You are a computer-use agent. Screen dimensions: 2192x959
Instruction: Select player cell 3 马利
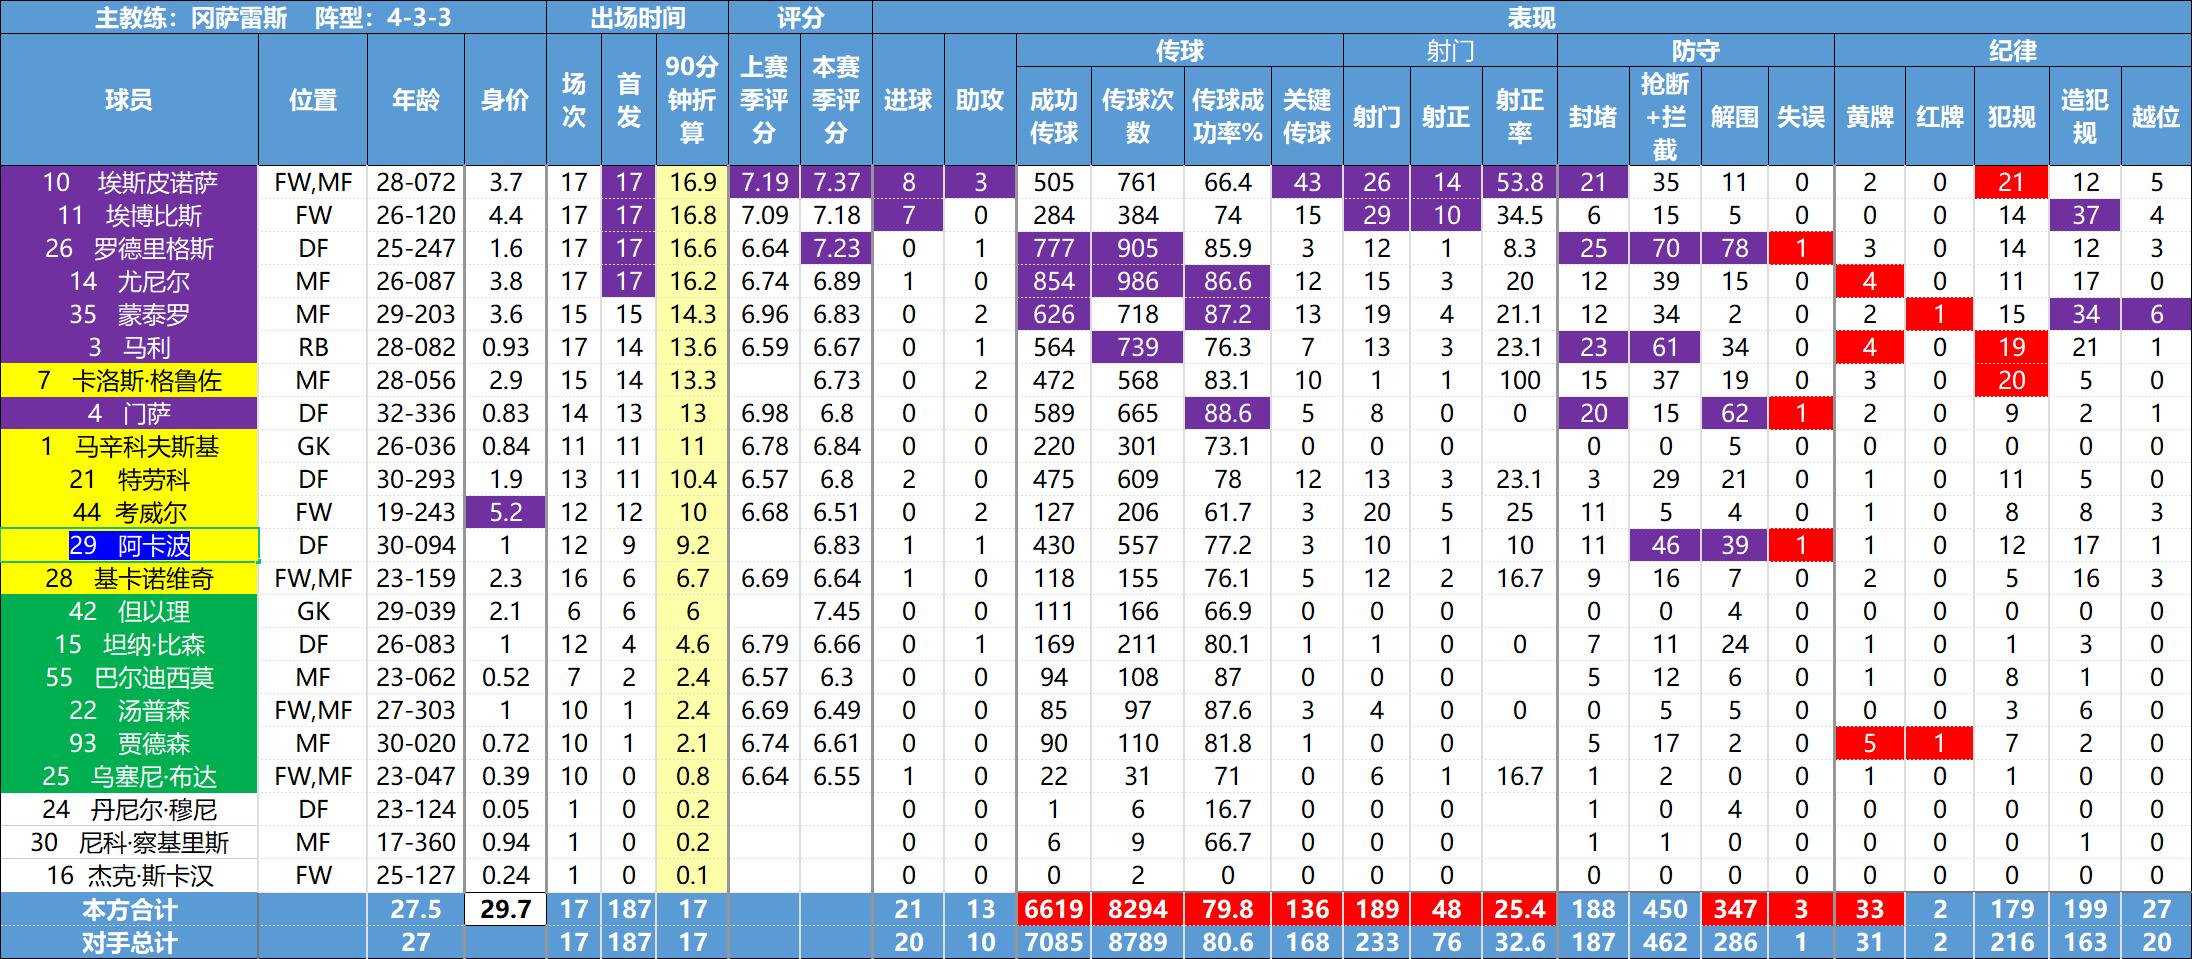129,347
